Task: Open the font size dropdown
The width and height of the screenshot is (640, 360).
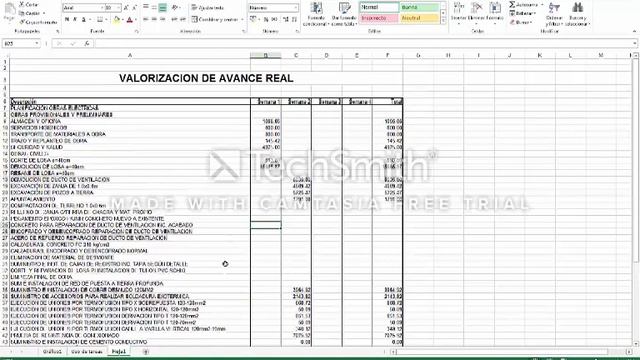Action: pos(118,8)
